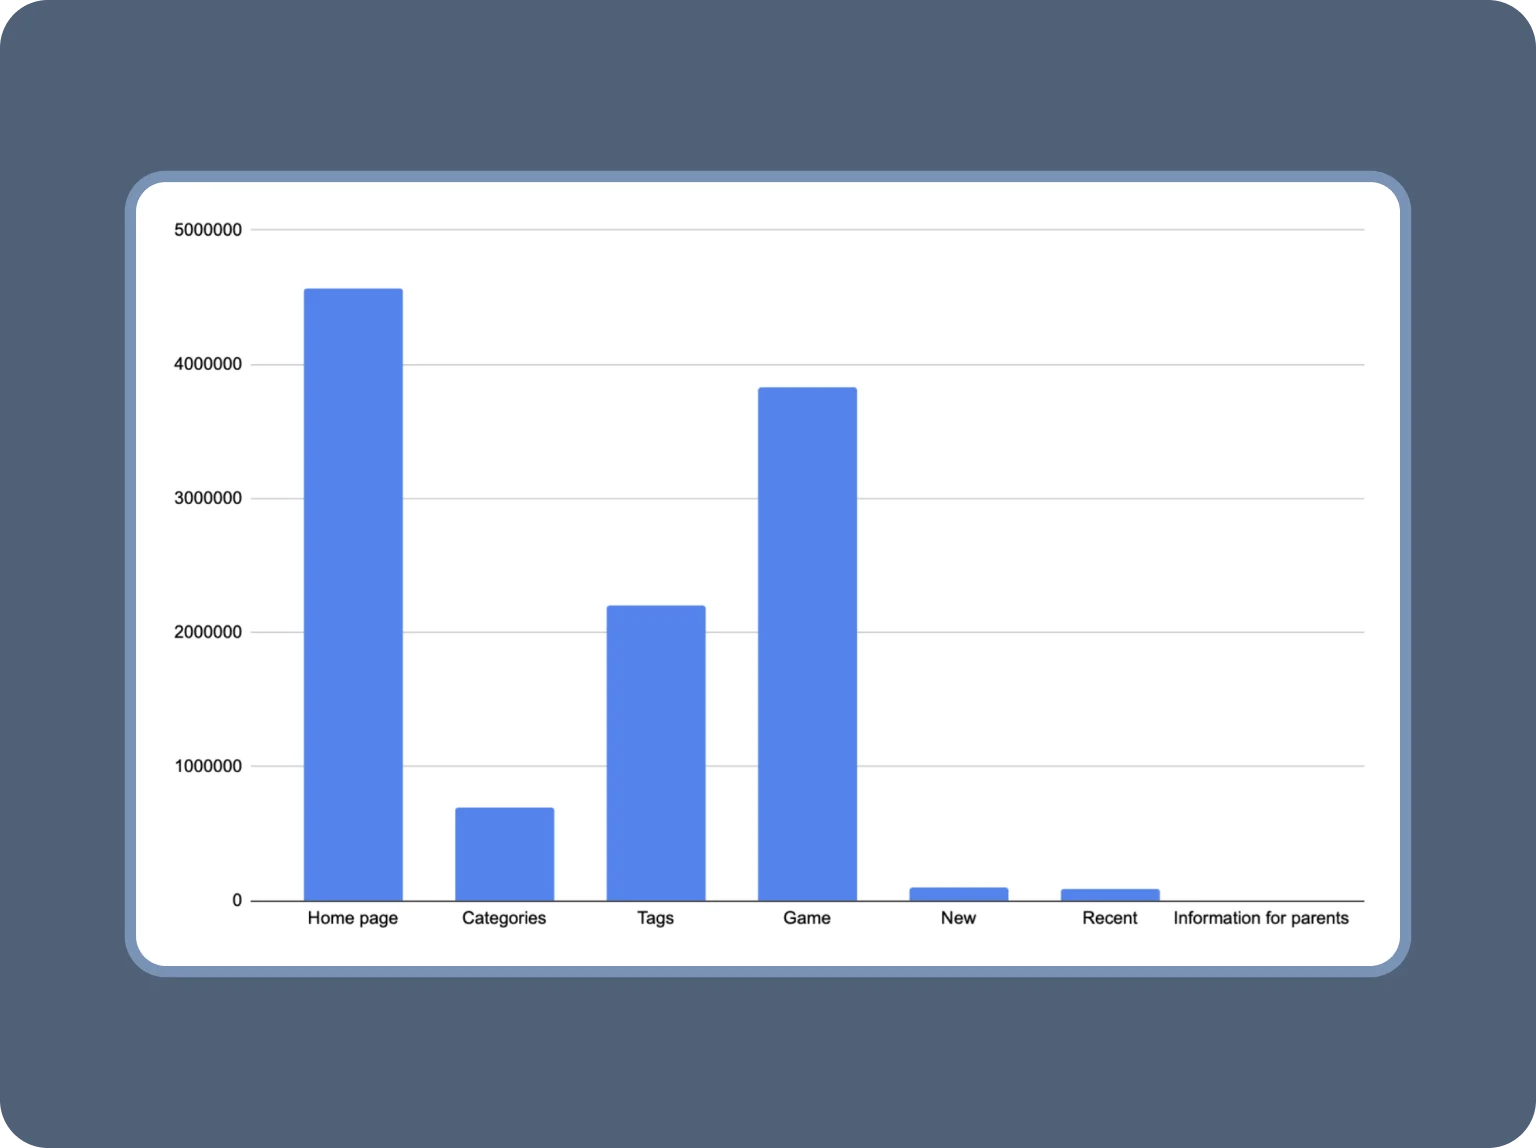Viewport: 1536px width, 1148px height.
Task: Select the 'Information for parents' label
Action: pyautogui.click(x=1261, y=918)
